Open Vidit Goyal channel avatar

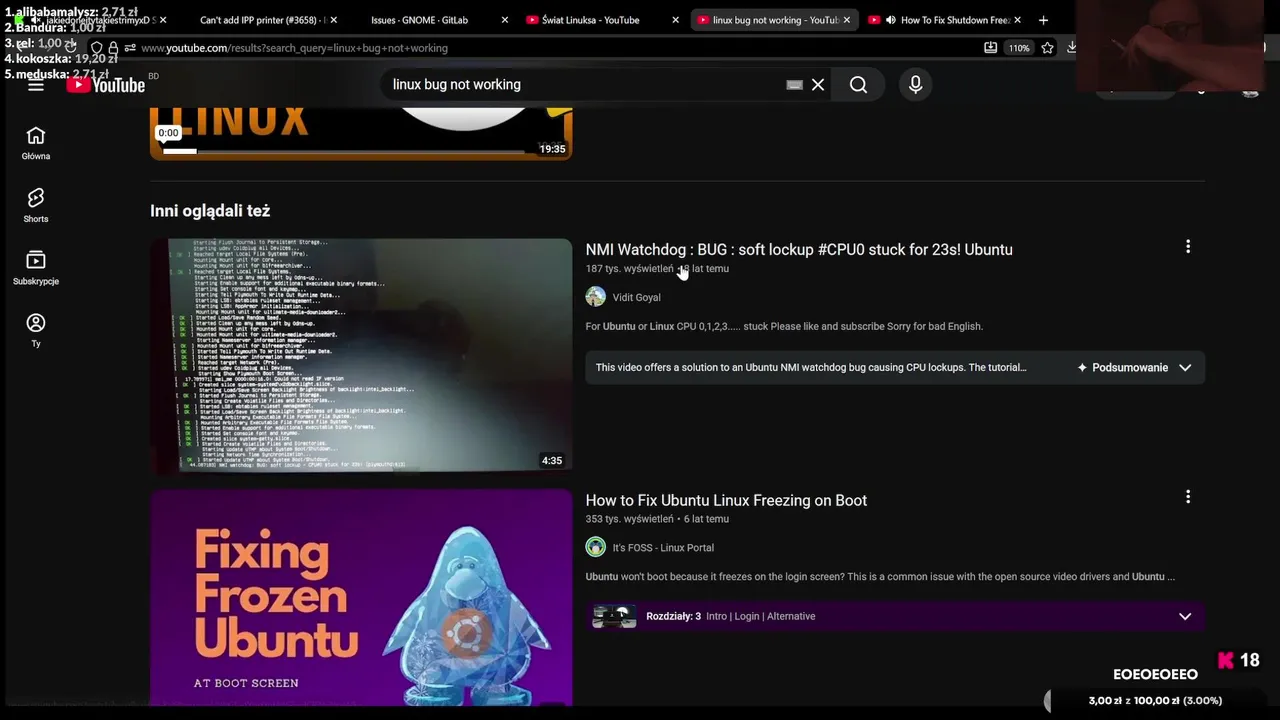tap(595, 297)
